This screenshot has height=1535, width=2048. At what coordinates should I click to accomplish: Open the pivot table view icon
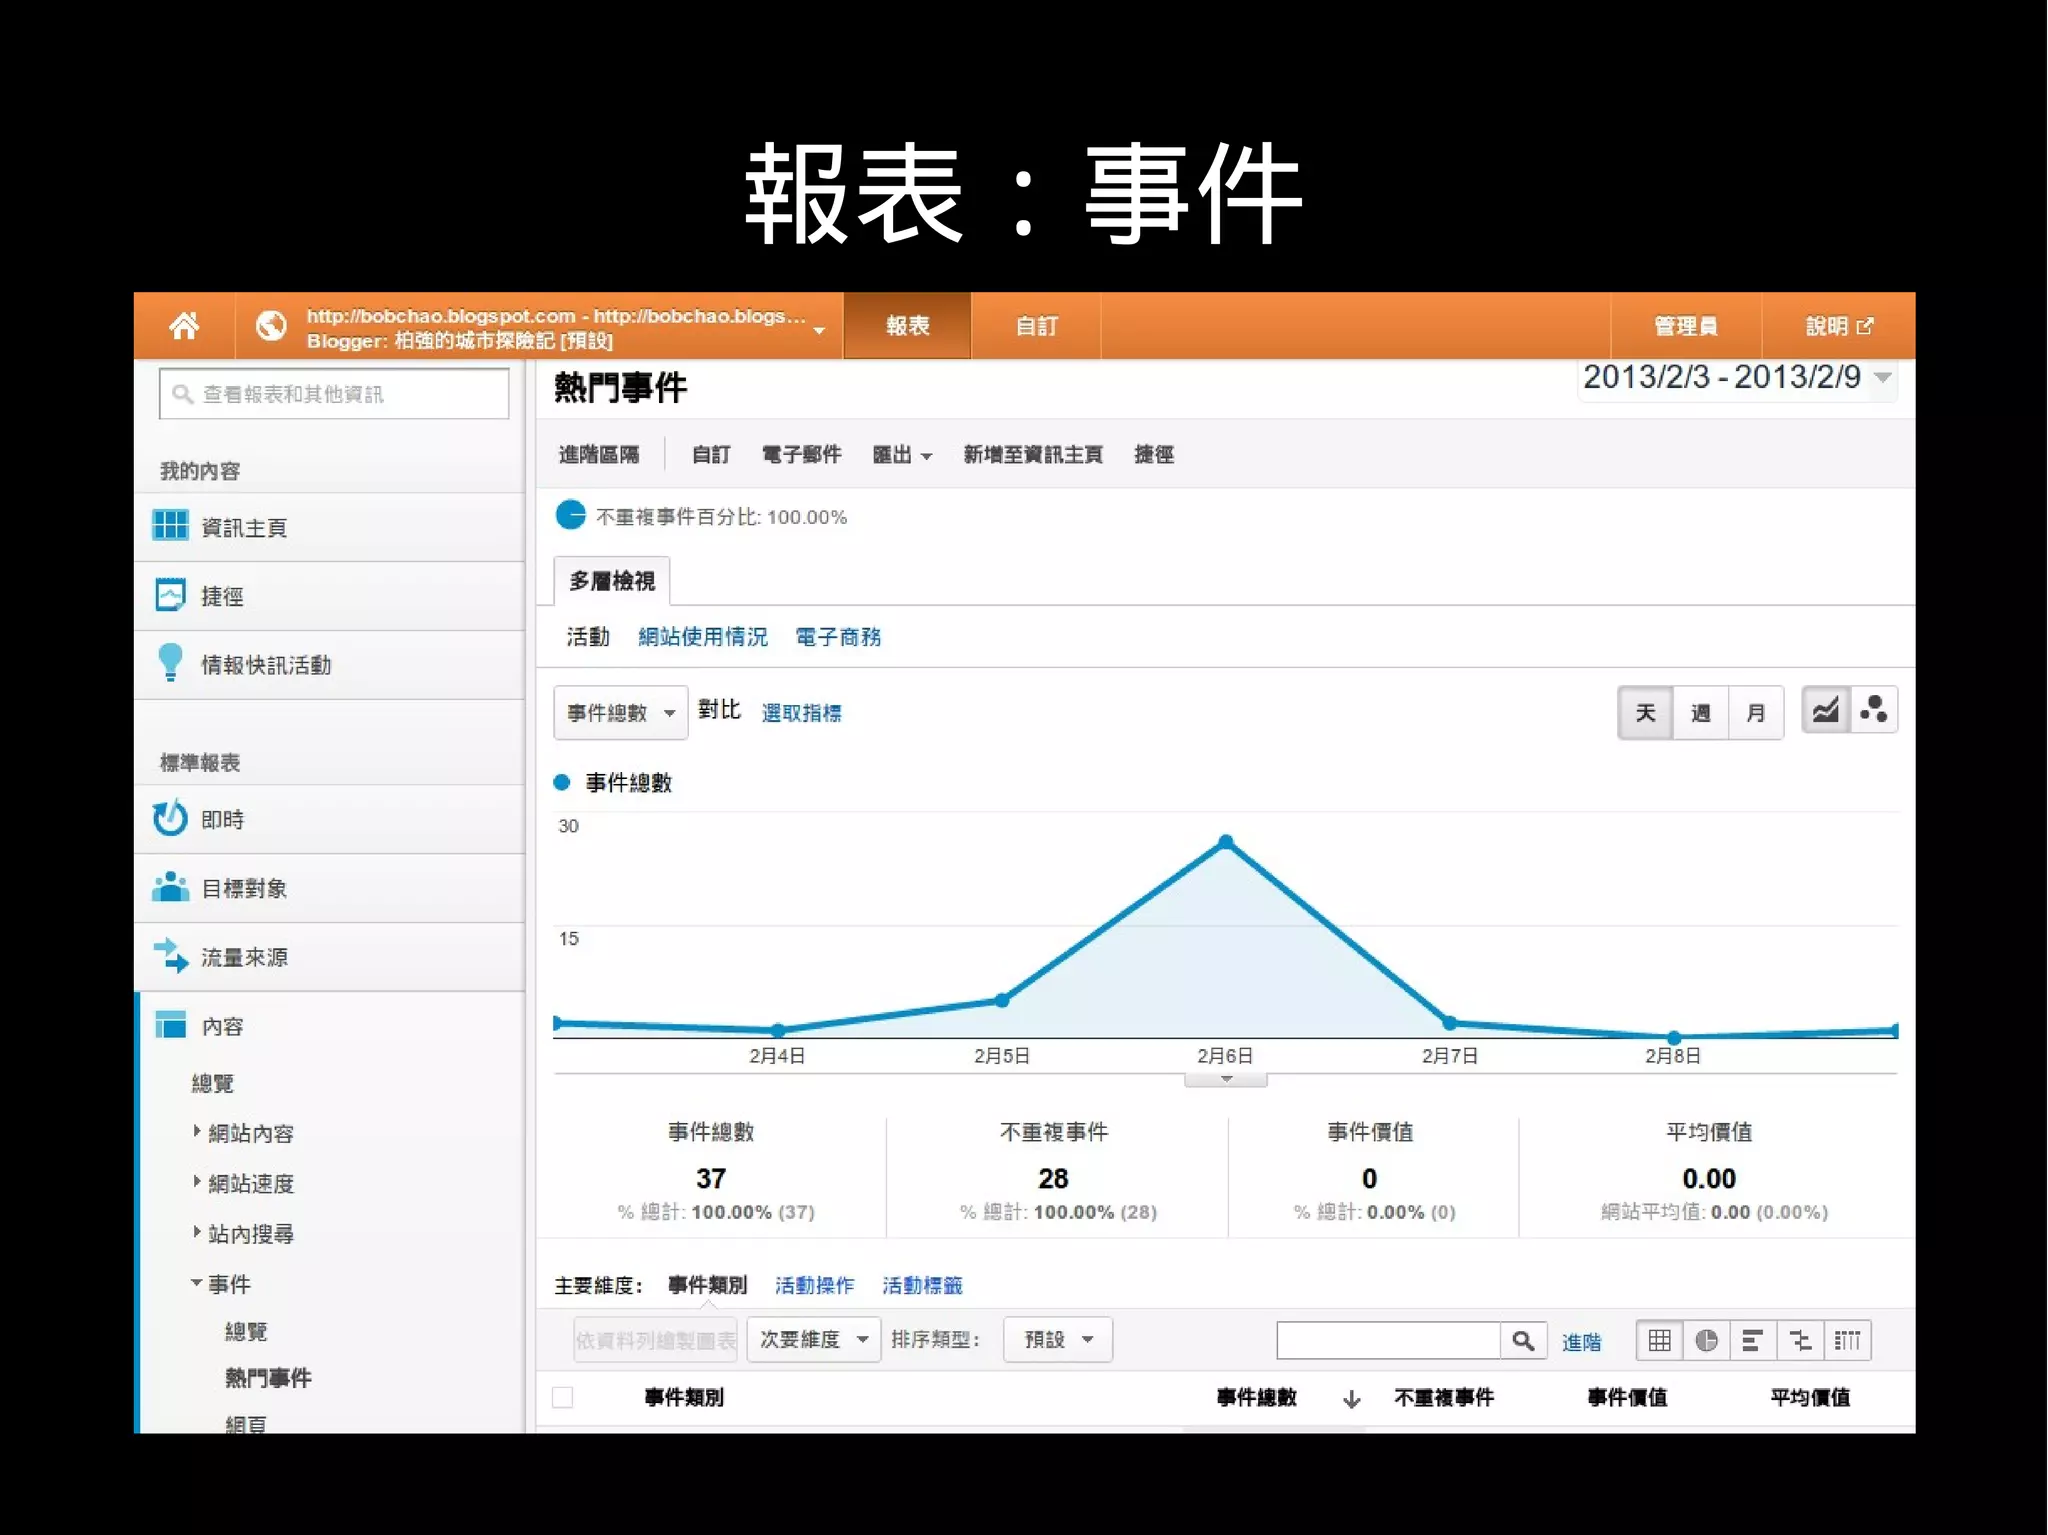pos(1847,1340)
